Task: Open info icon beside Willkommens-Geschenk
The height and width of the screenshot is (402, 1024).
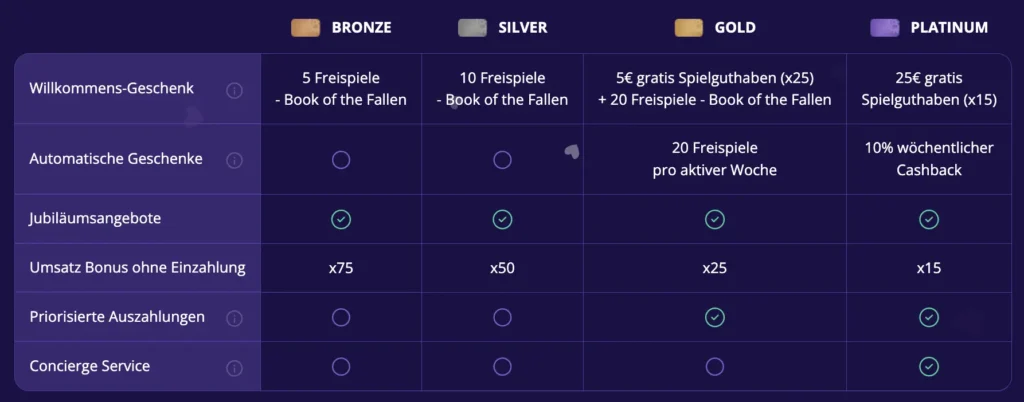Action: coord(235,90)
